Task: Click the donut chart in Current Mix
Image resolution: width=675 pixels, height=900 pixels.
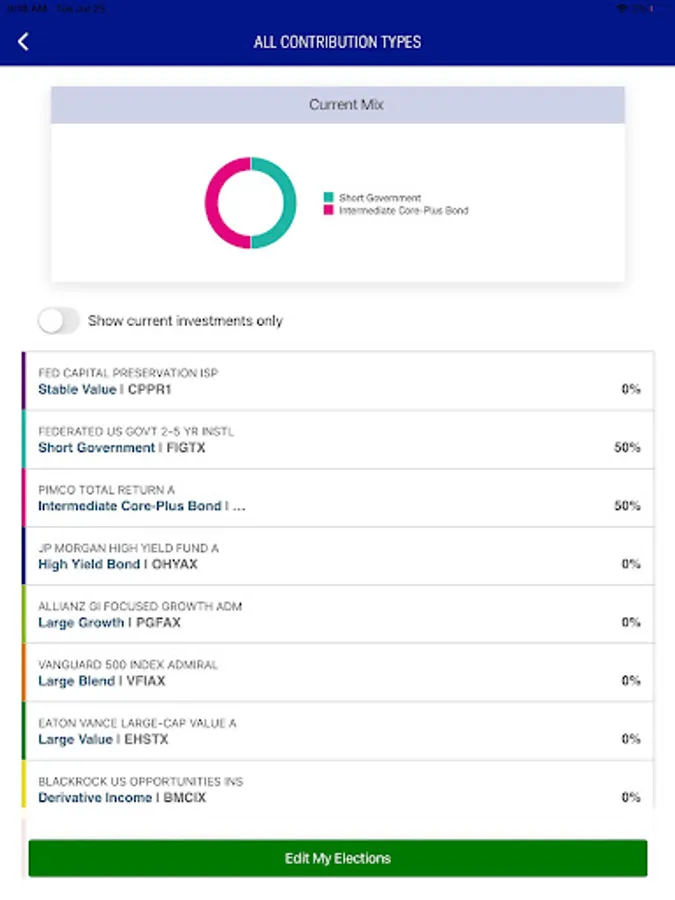Action: (251, 203)
